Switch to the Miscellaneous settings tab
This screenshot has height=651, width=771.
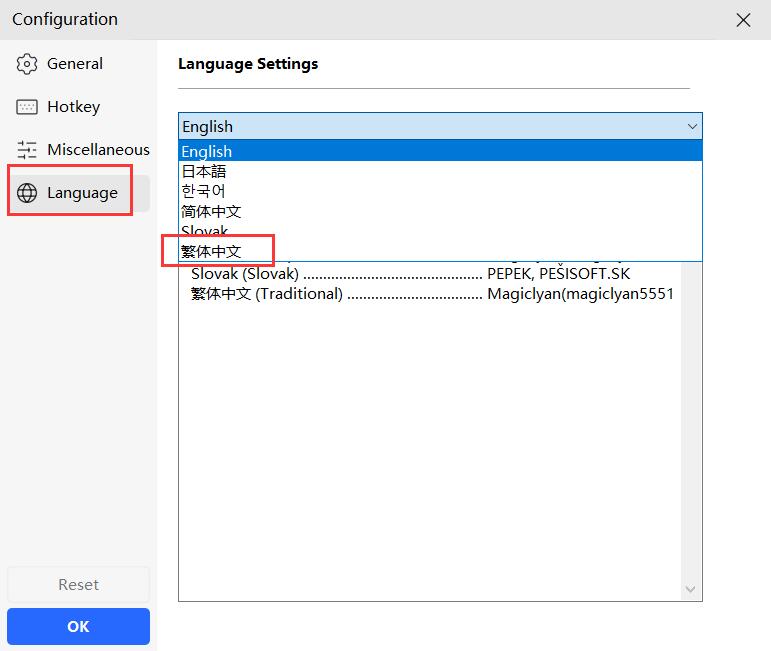[x=98, y=150]
